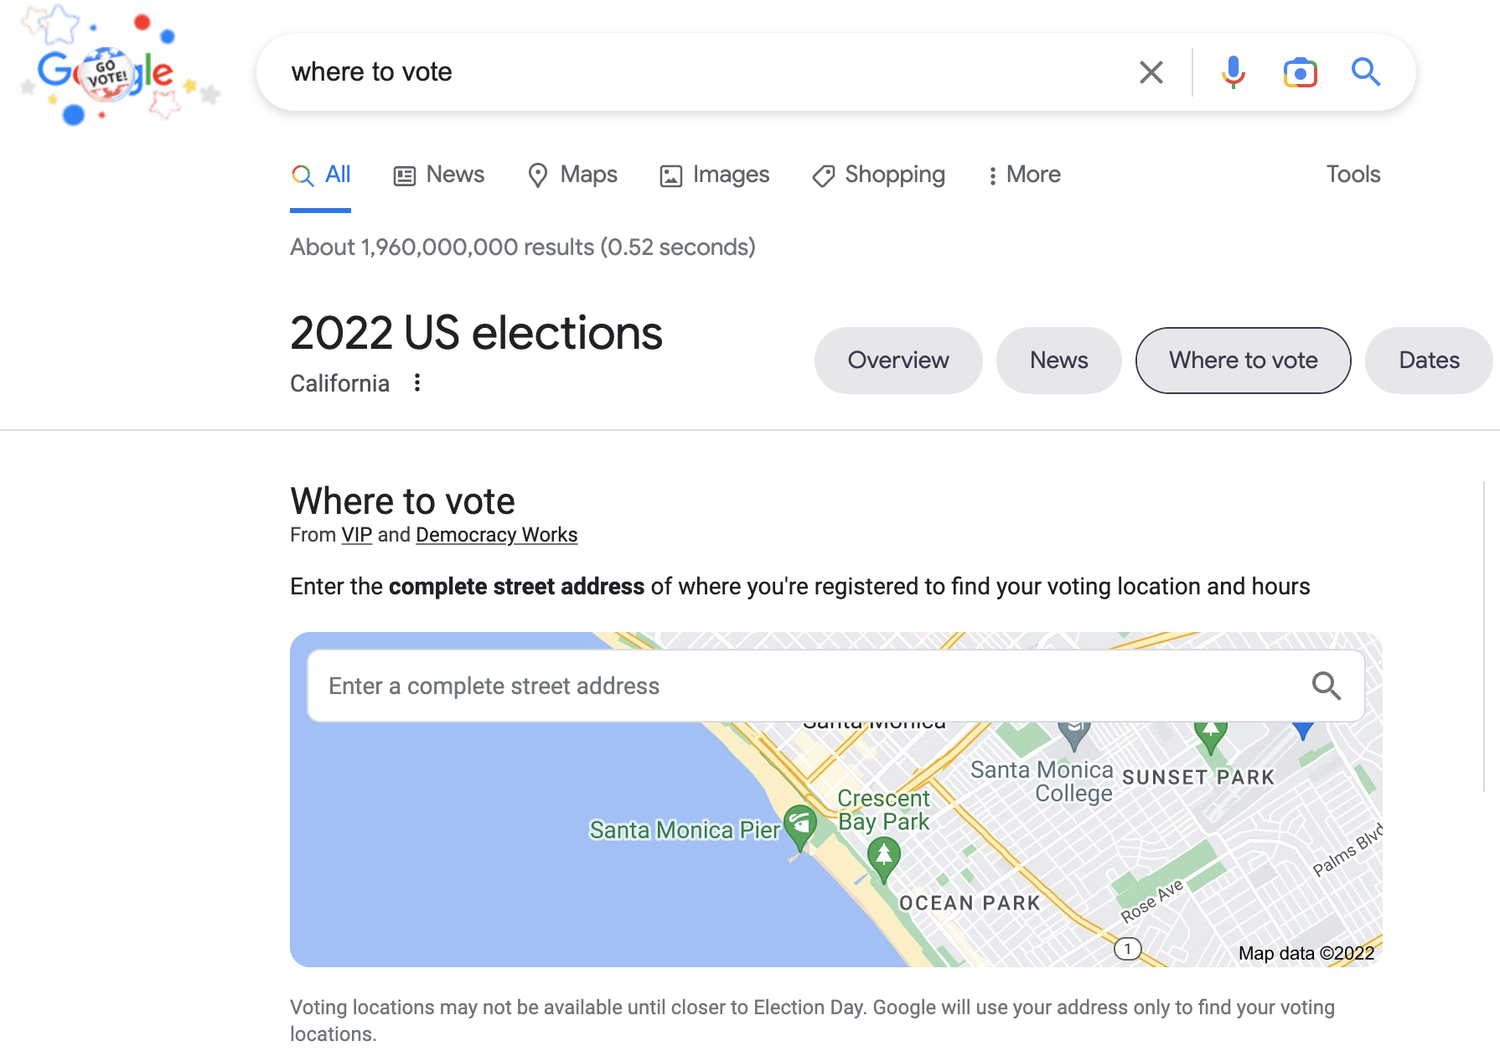Switch to the News tab

pyautogui.click(x=438, y=174)
